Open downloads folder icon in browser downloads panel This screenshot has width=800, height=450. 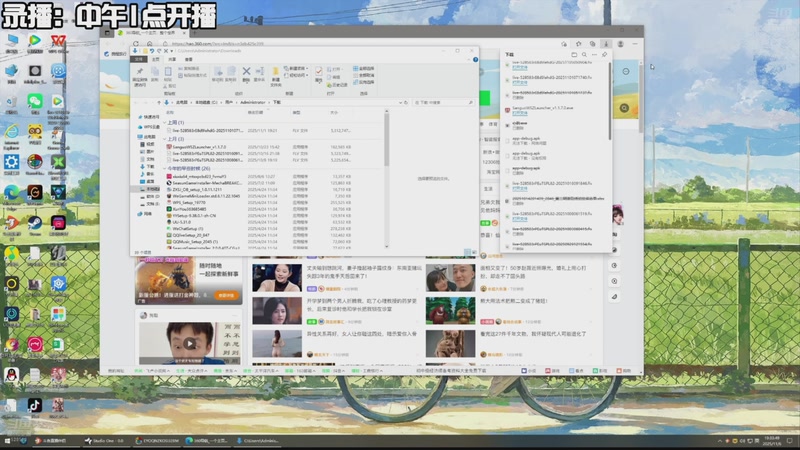pyautogui.click(x=574, y=54)
